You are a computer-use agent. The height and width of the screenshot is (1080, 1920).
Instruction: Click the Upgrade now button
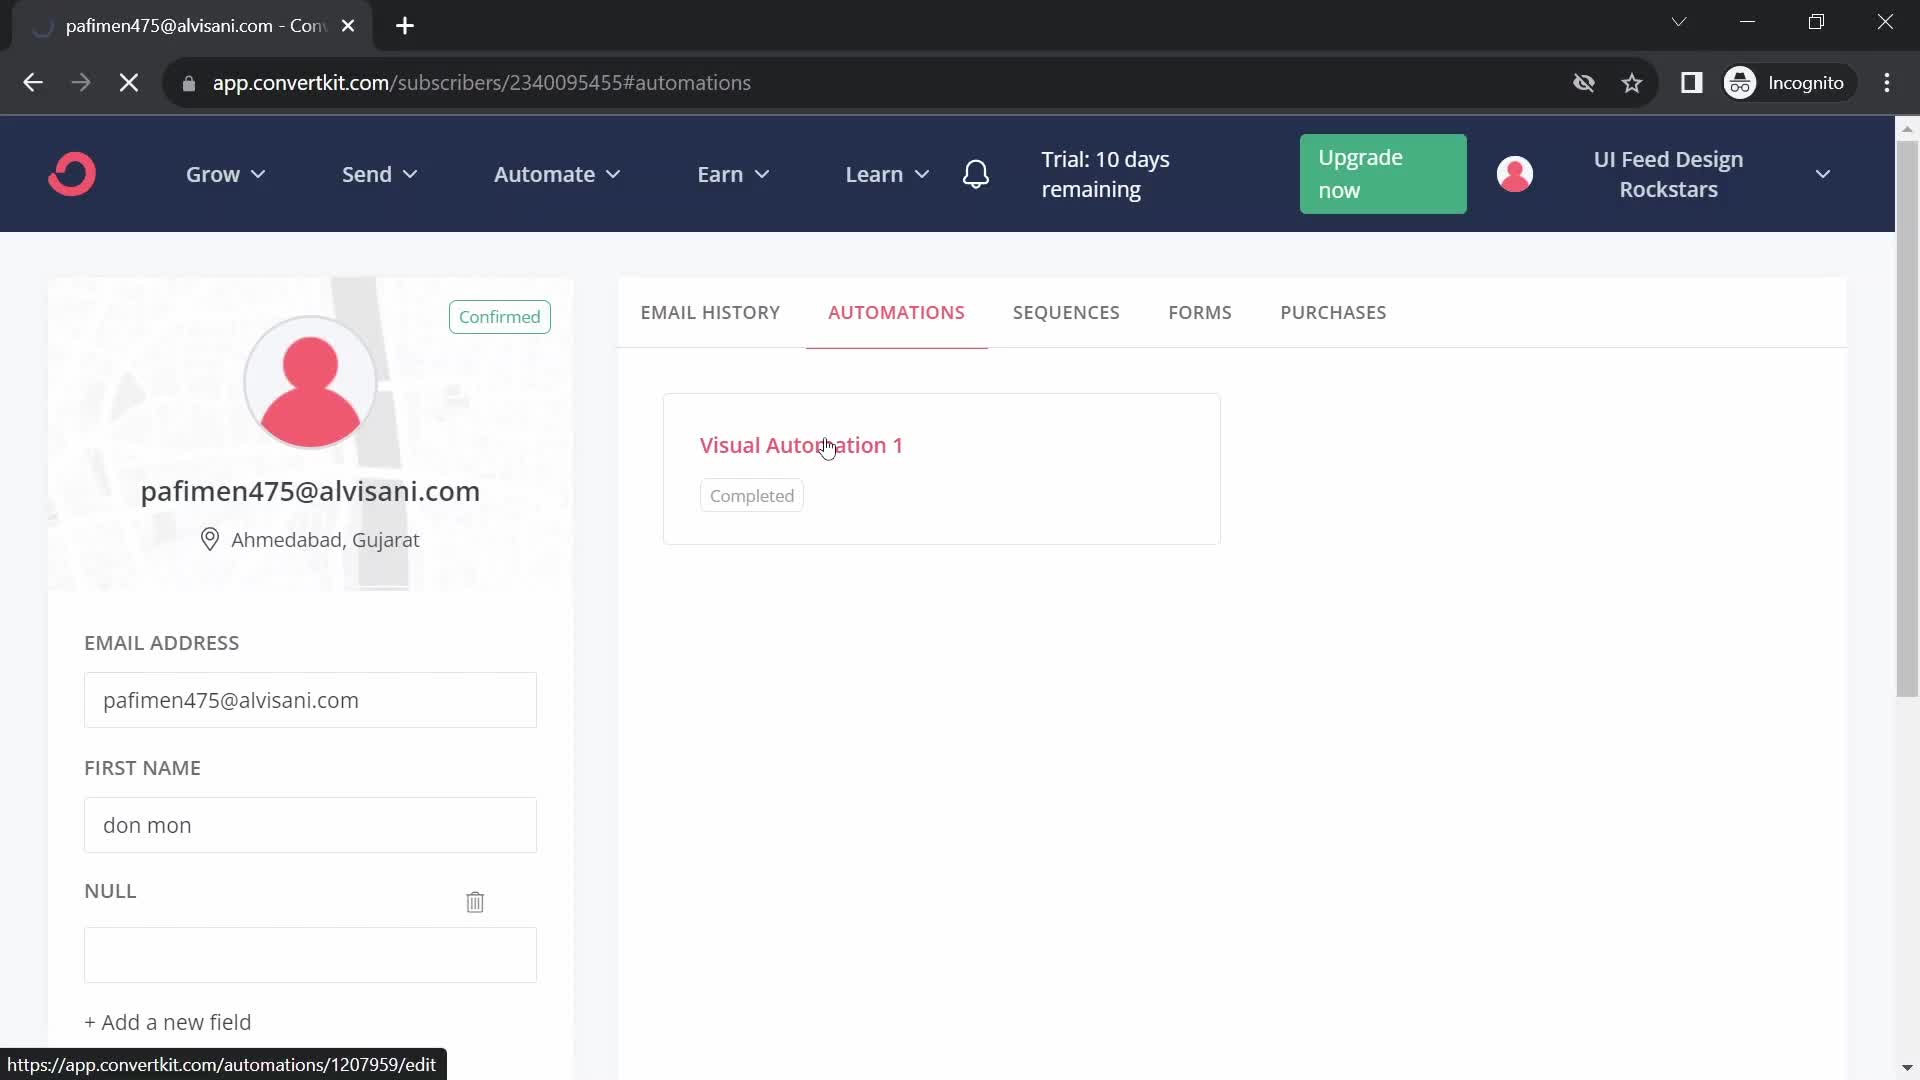point(1382,173)
